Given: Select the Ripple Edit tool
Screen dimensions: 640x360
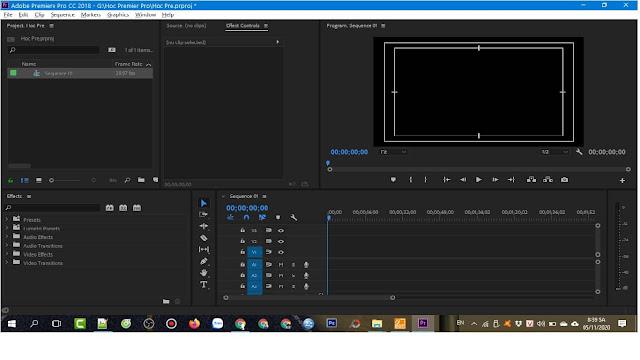Looking at the screenshot, I should (x=204, y=226).
